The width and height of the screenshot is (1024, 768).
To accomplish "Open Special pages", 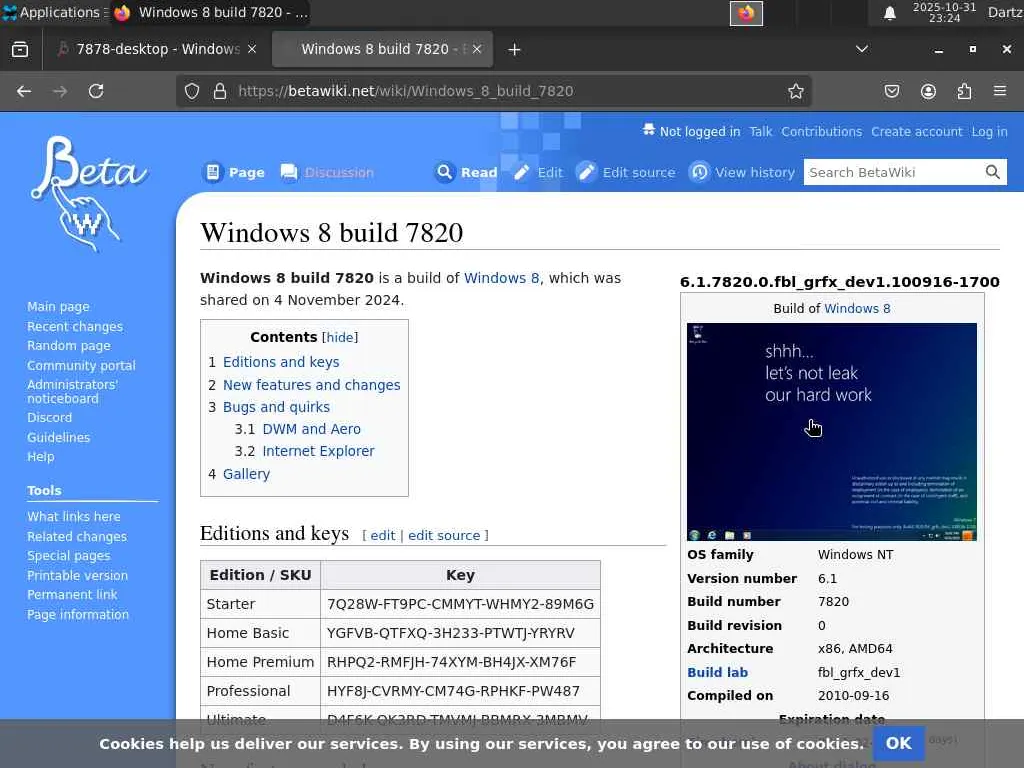I will coord(69,556).
